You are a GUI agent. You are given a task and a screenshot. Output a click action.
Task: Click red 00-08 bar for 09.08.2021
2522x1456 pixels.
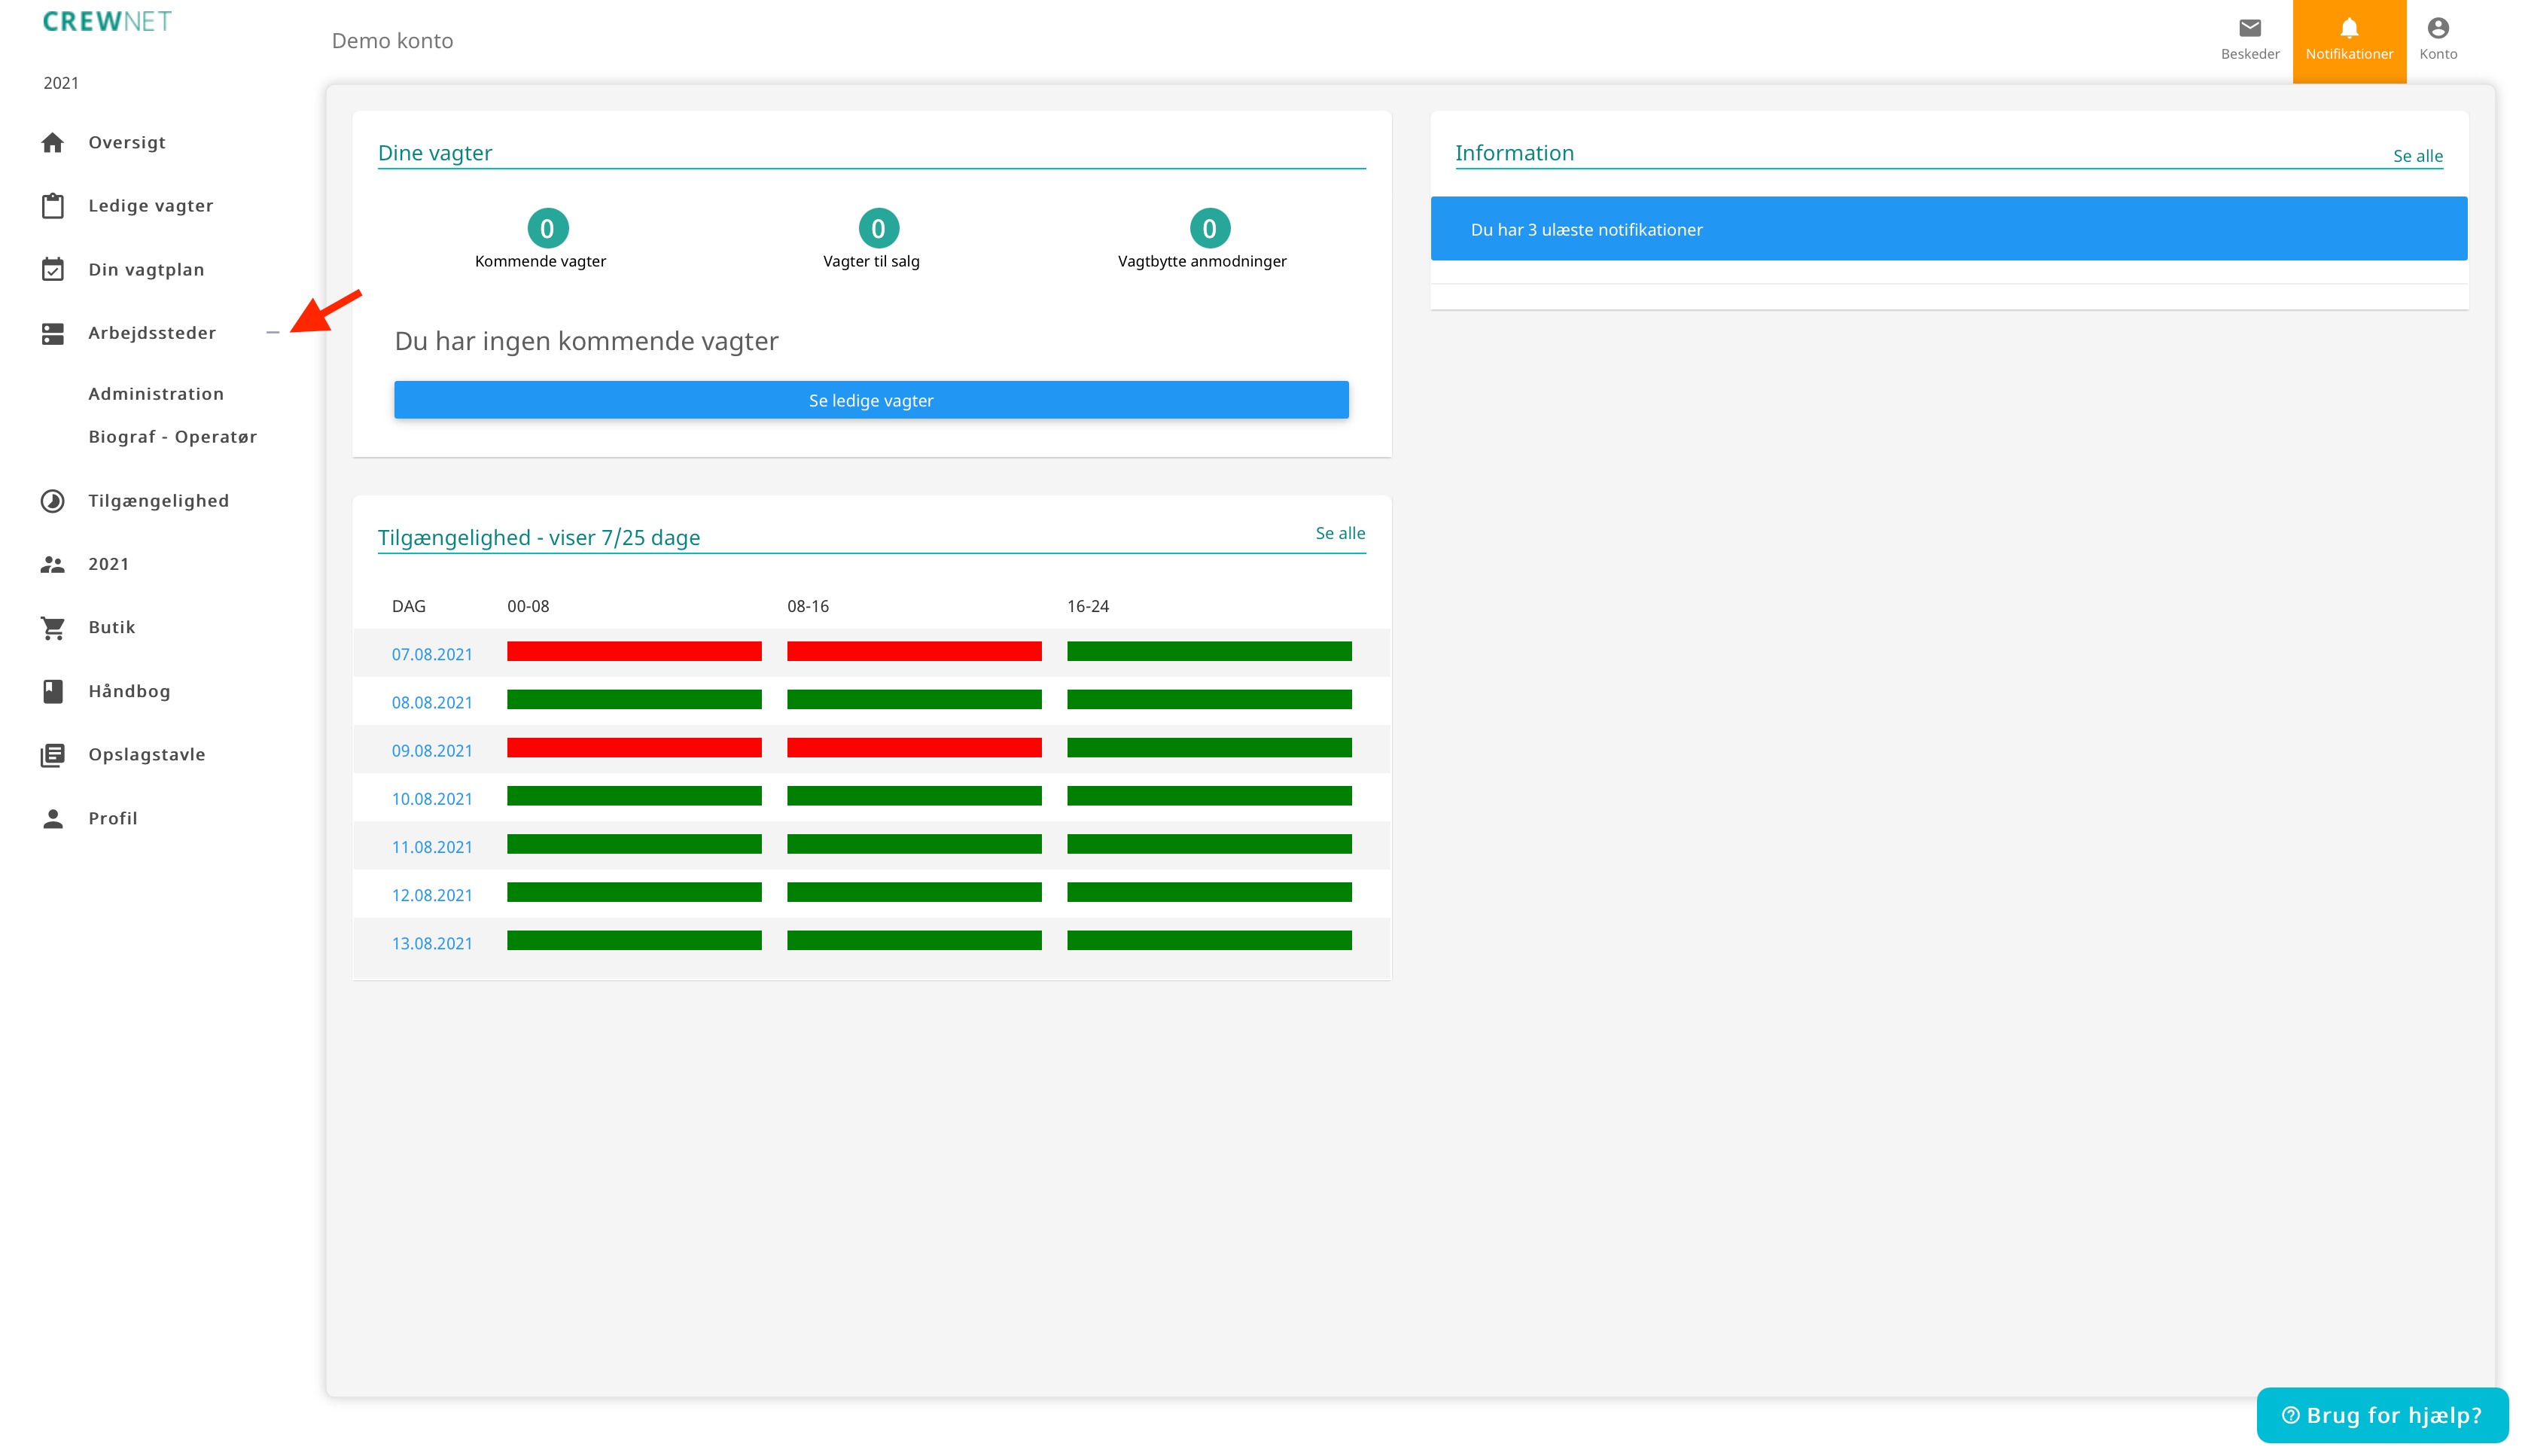tap(634, 748)
